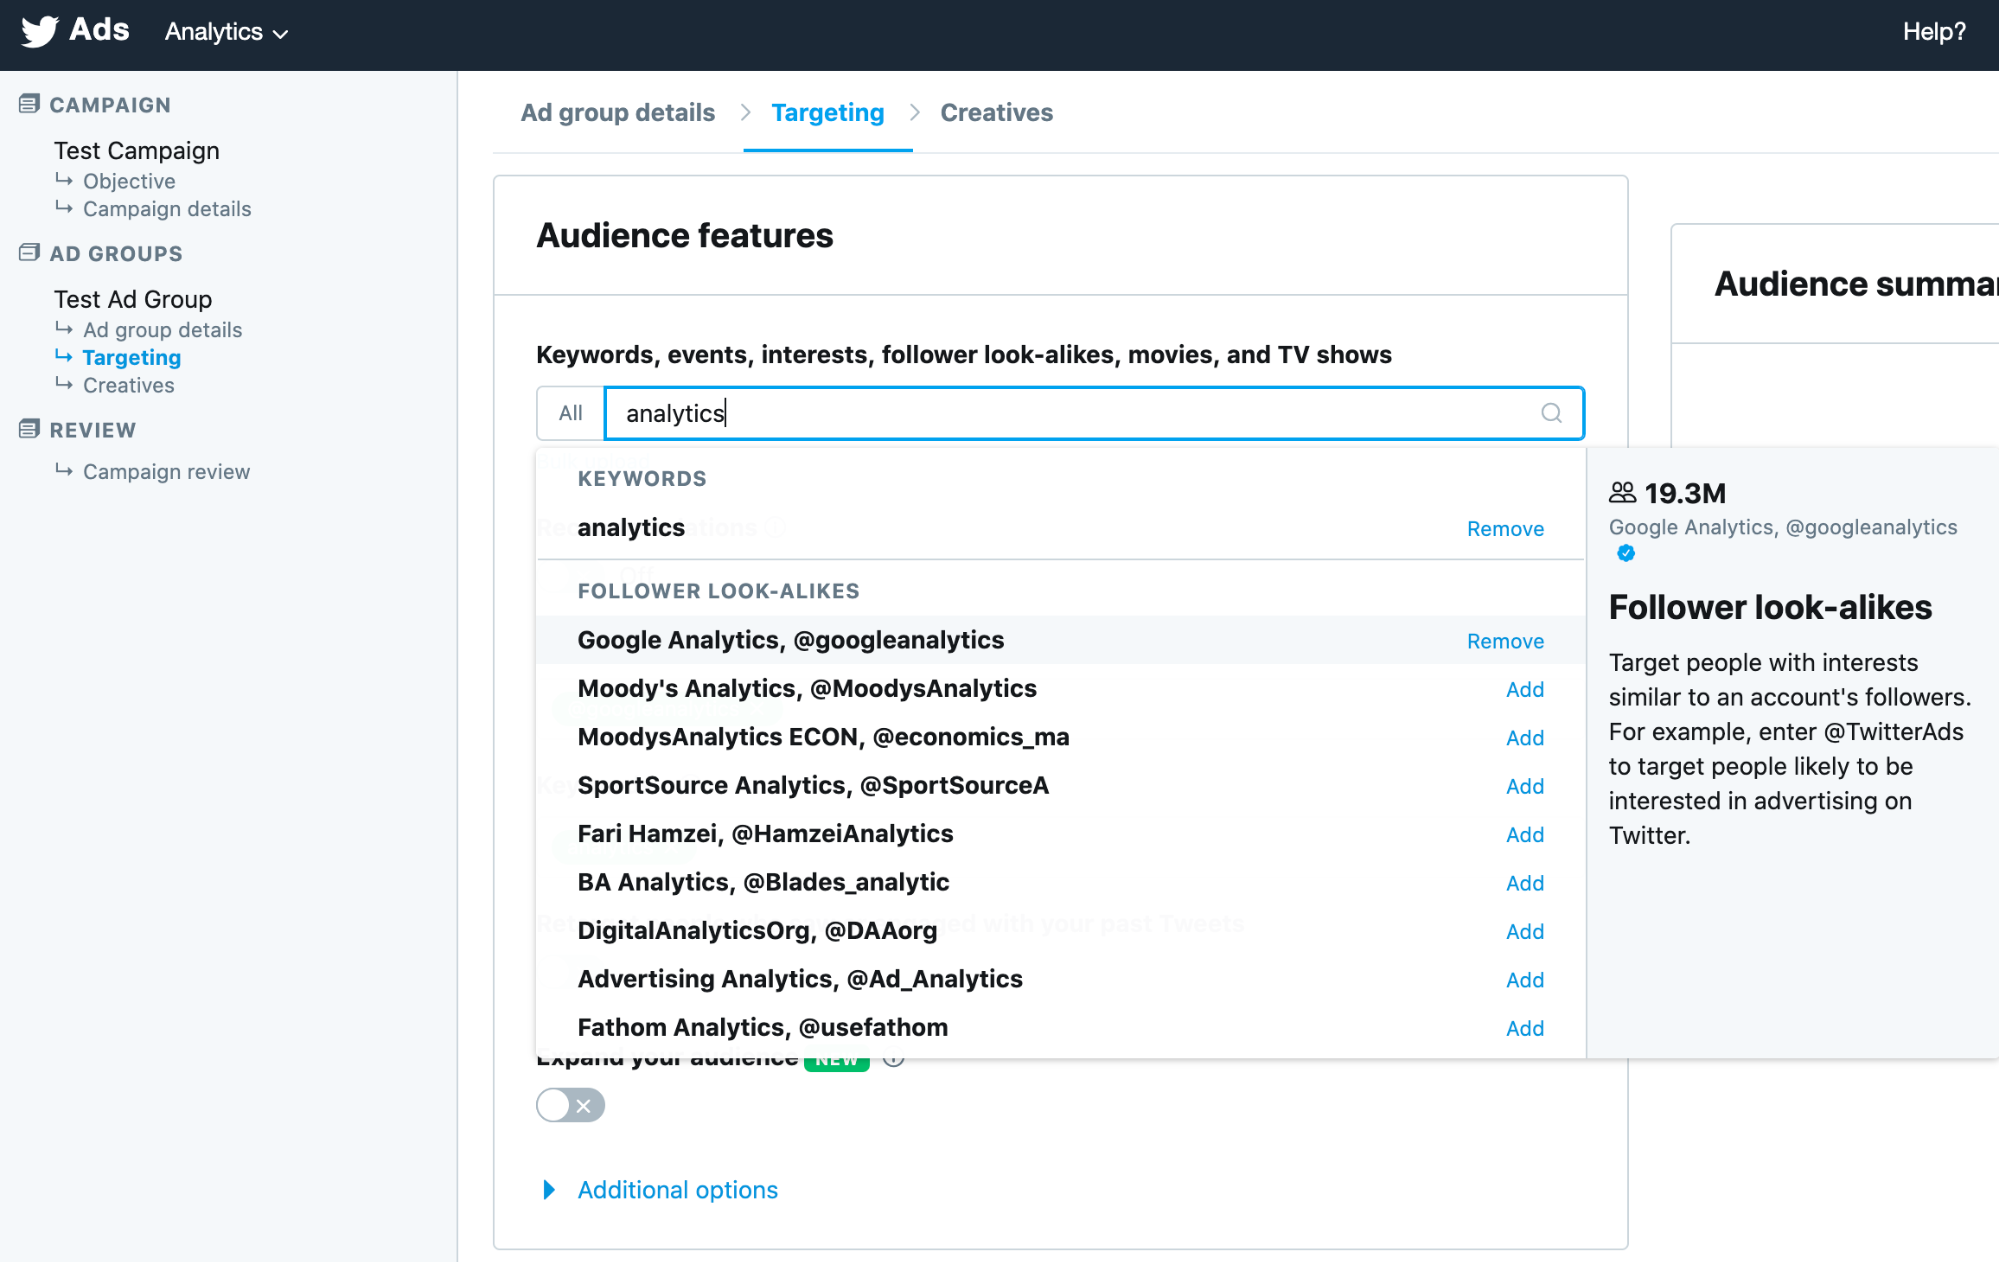The image size is (1999, 1263).
Task: Add Moody's Analytics look-alike
Action: (1524, 690)
